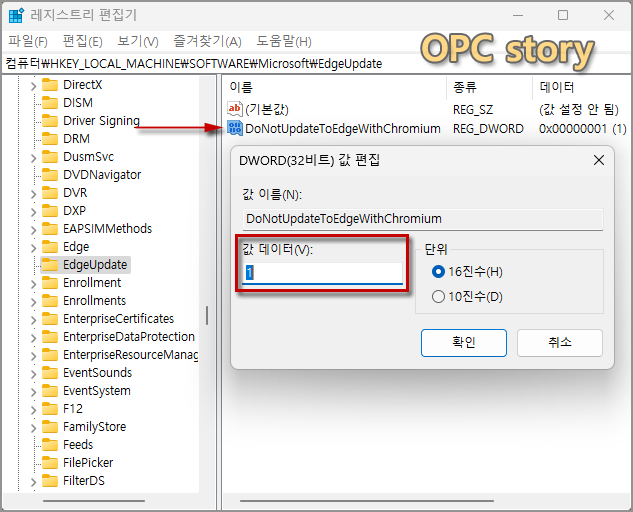Open the 즐겨찾기(A) menu

click(208, 41)
